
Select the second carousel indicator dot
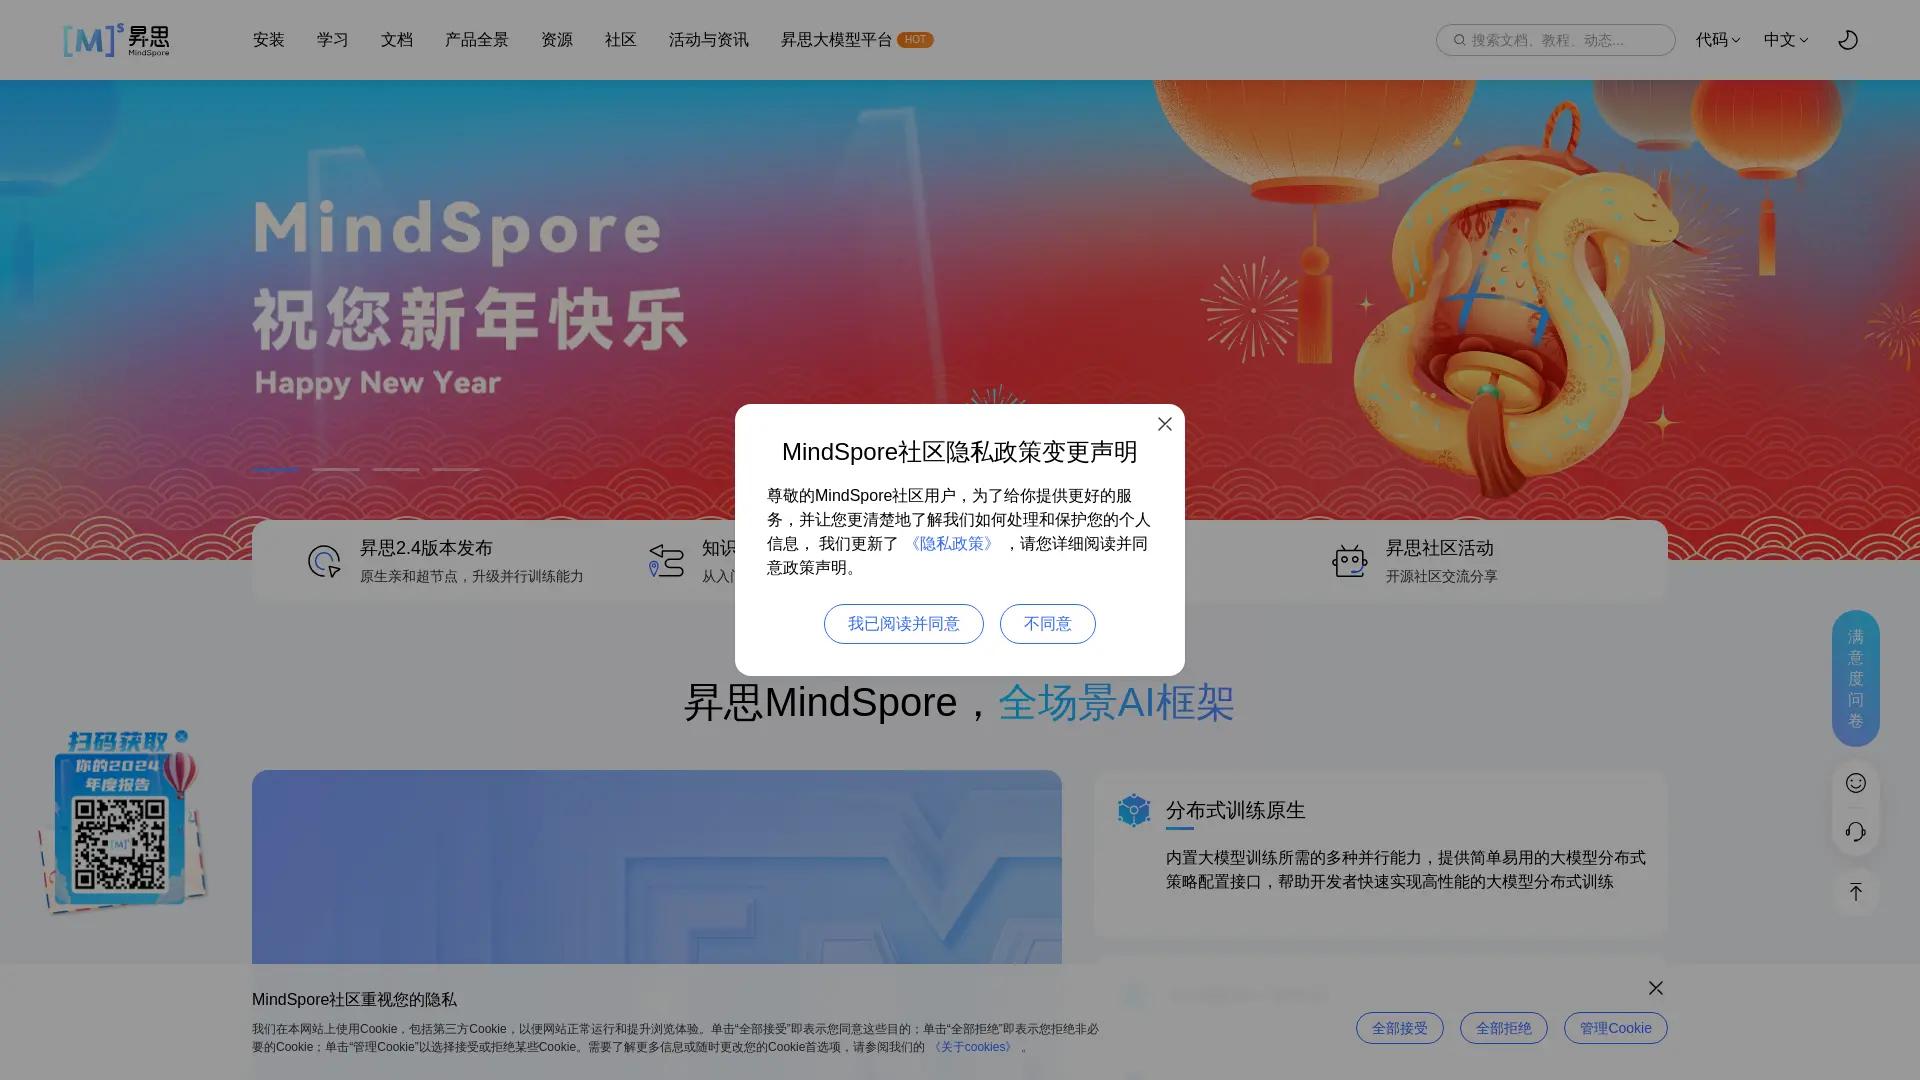click(336, 469)
